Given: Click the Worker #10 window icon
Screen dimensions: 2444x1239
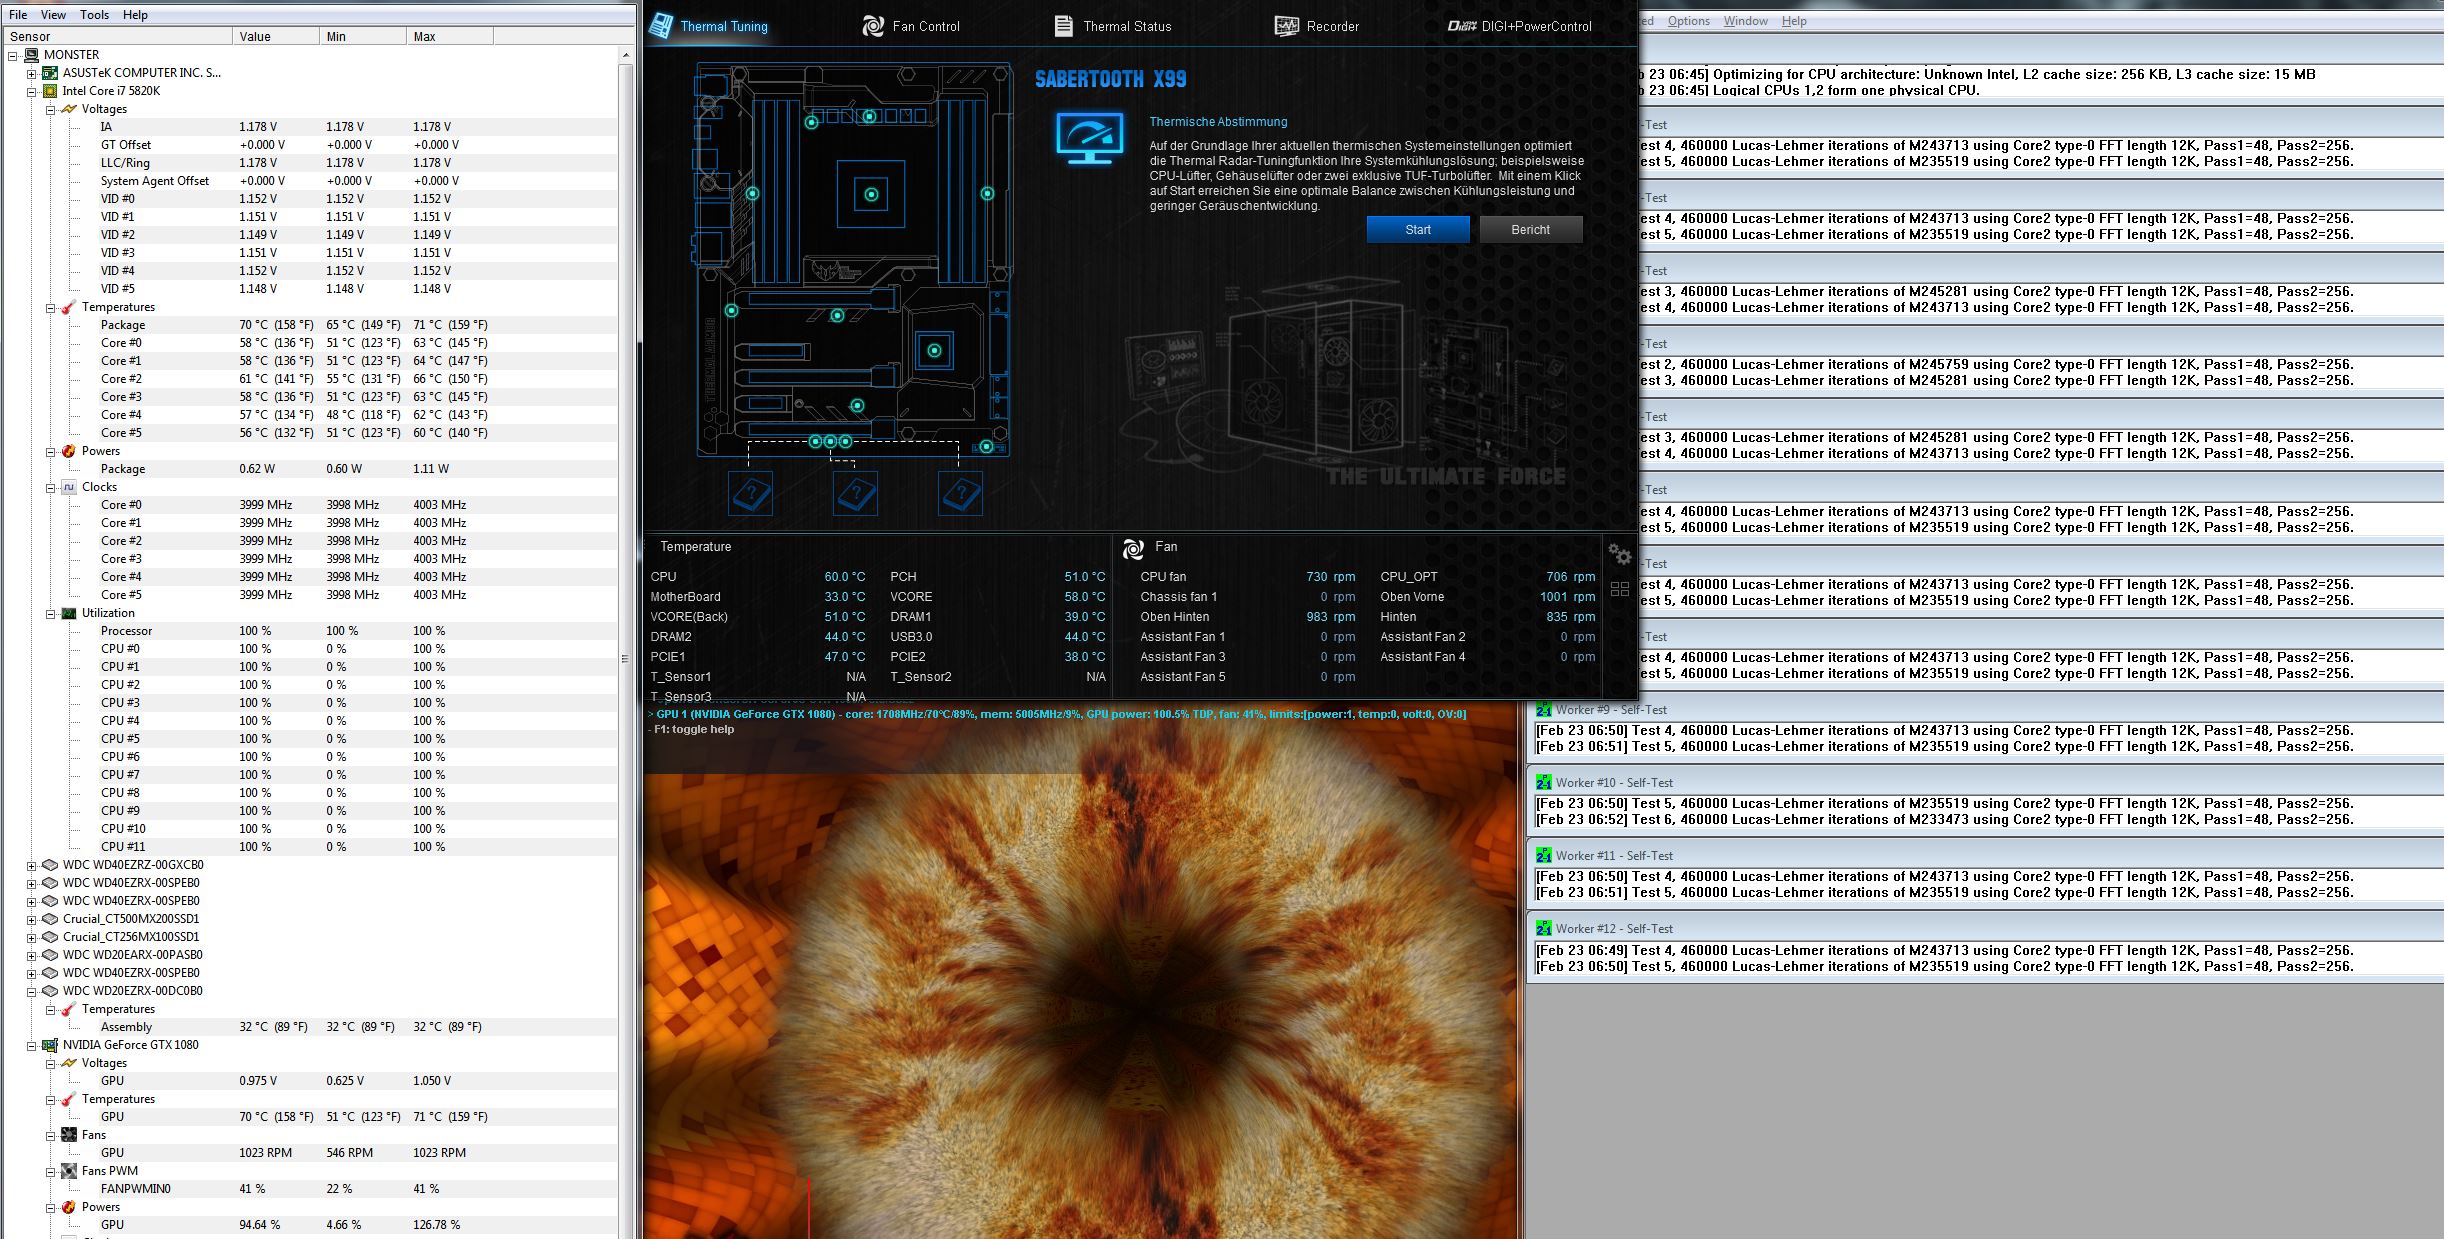Looking at the screenshot, I should point(1544,783).
